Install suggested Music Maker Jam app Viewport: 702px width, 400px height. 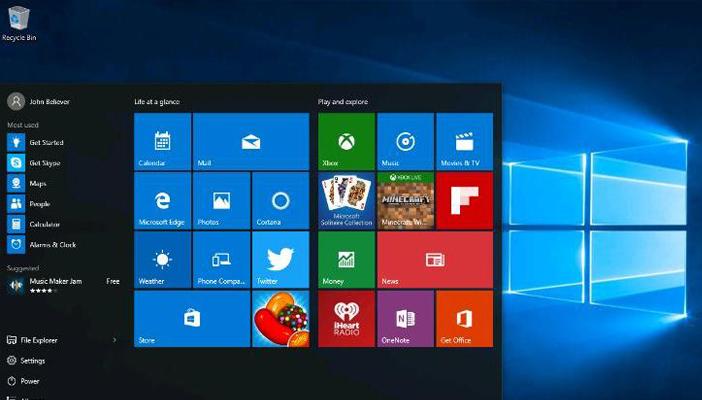coord(112,281)
